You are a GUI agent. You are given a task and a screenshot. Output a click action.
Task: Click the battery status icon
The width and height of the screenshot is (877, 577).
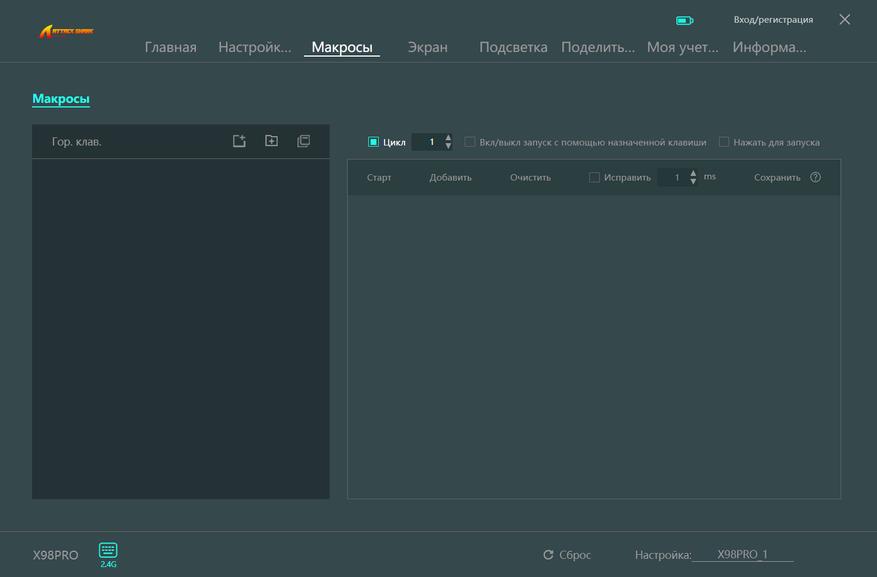click(685, 21)
